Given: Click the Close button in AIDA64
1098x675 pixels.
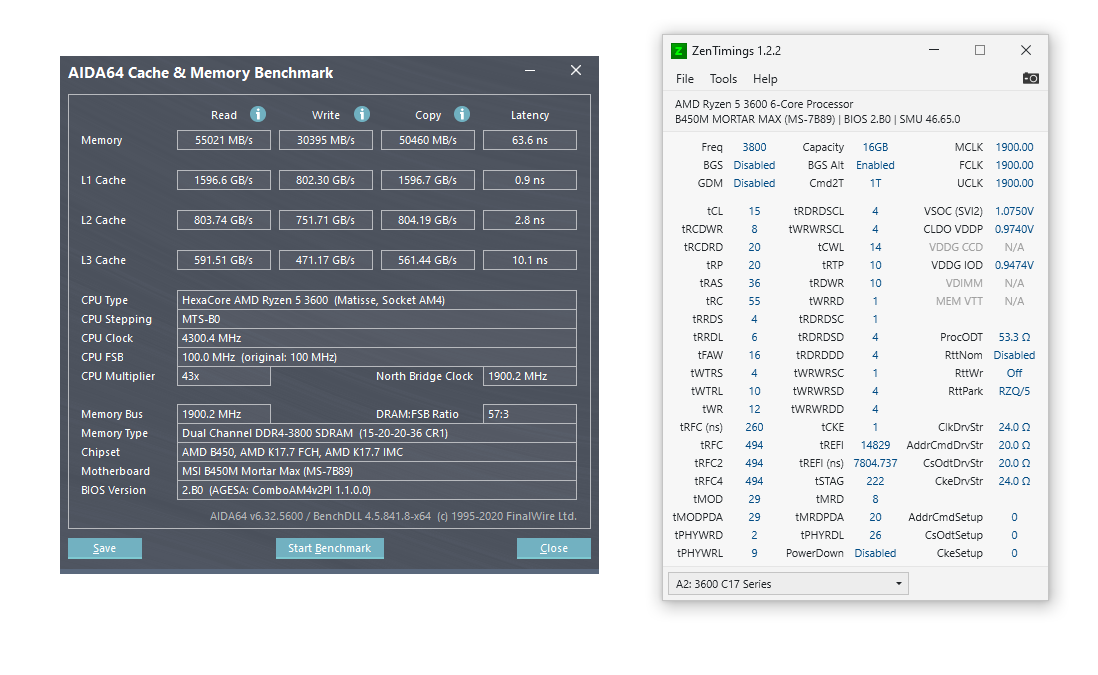Looking at the screenshot, I should (x=554, y=548).
